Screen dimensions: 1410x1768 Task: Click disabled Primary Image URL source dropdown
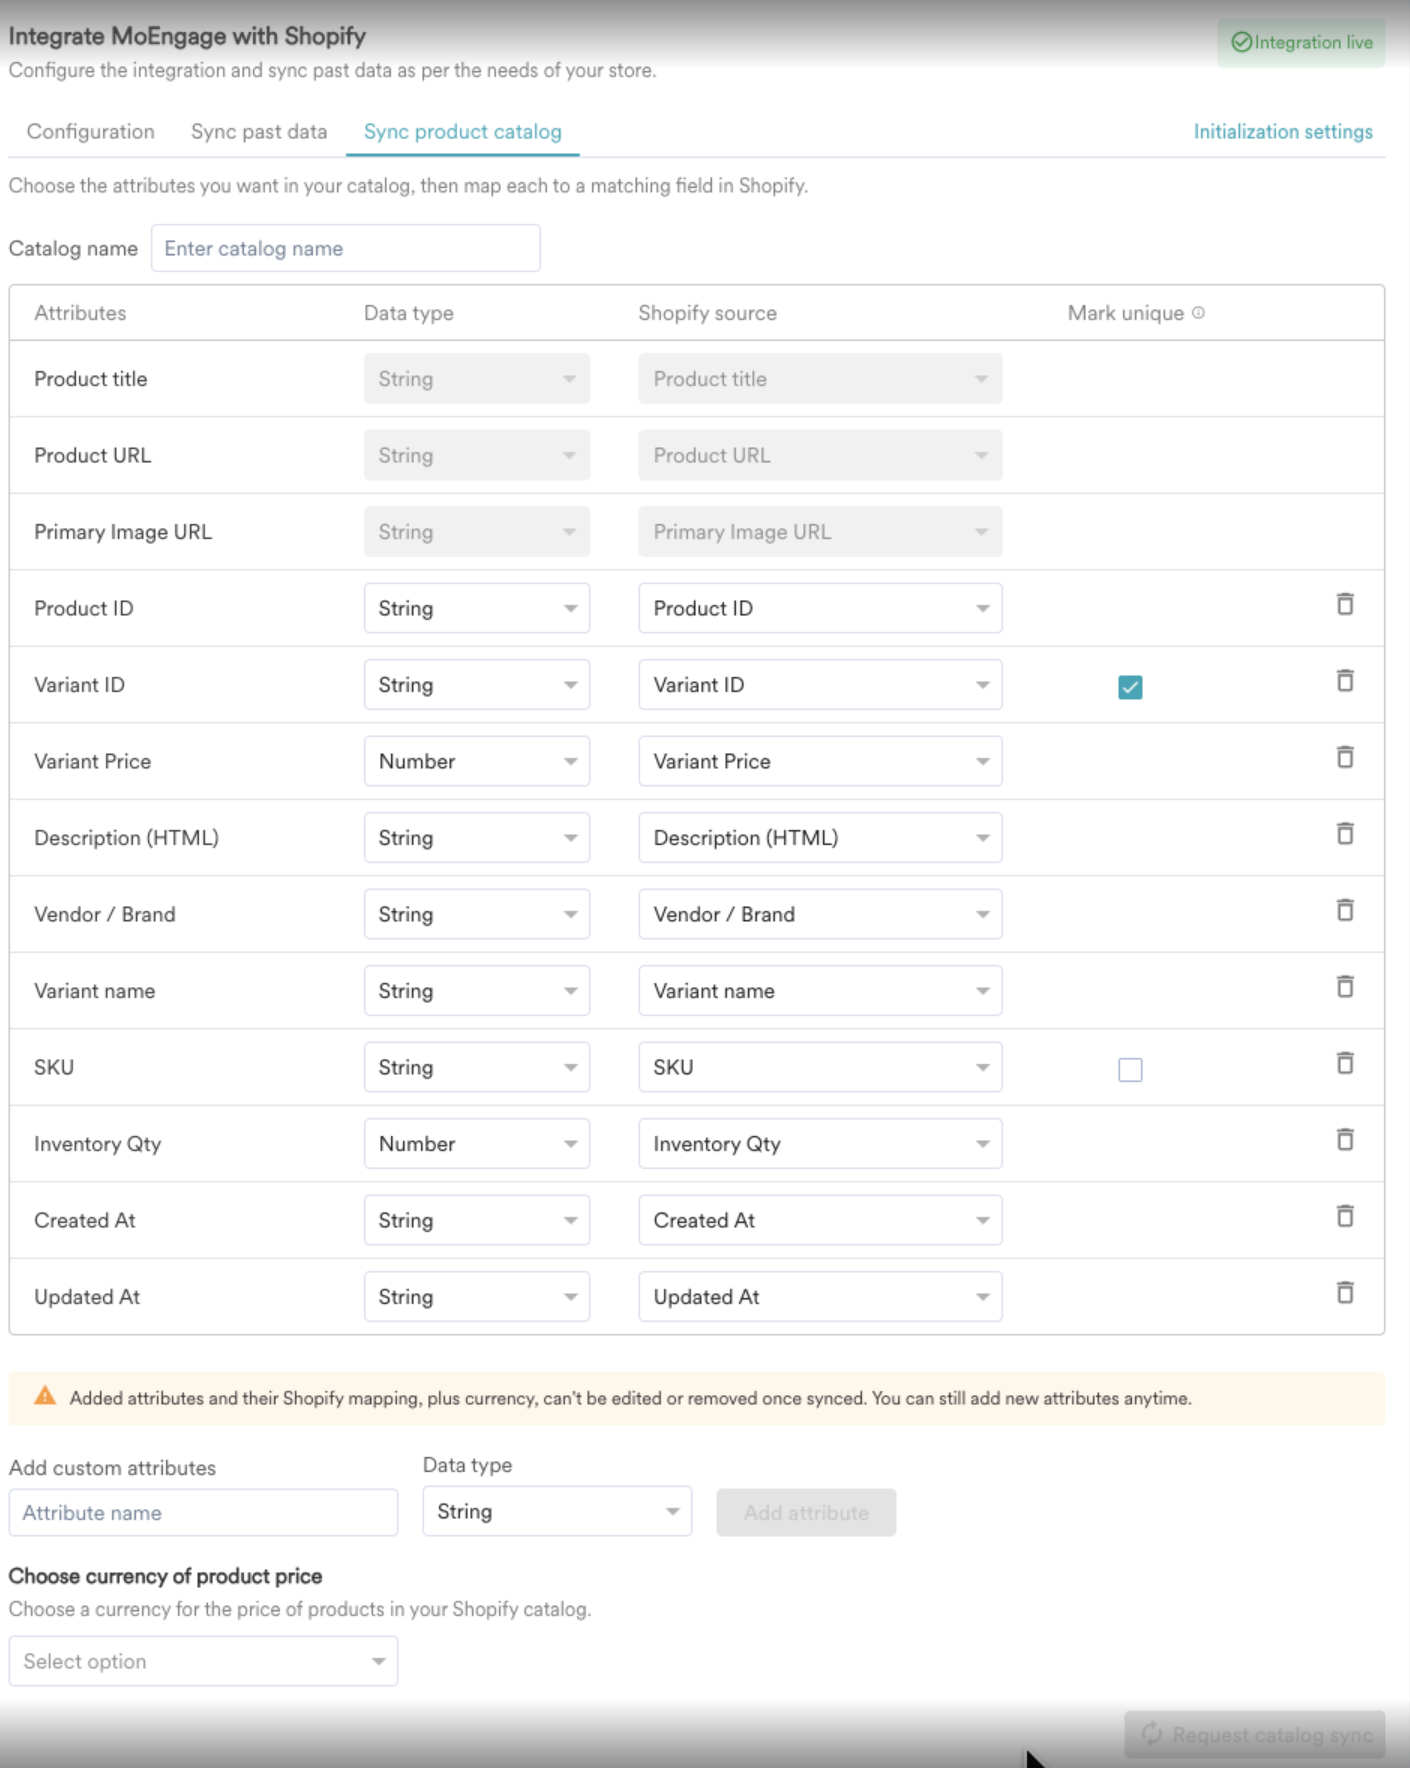(x=820, y=532)
